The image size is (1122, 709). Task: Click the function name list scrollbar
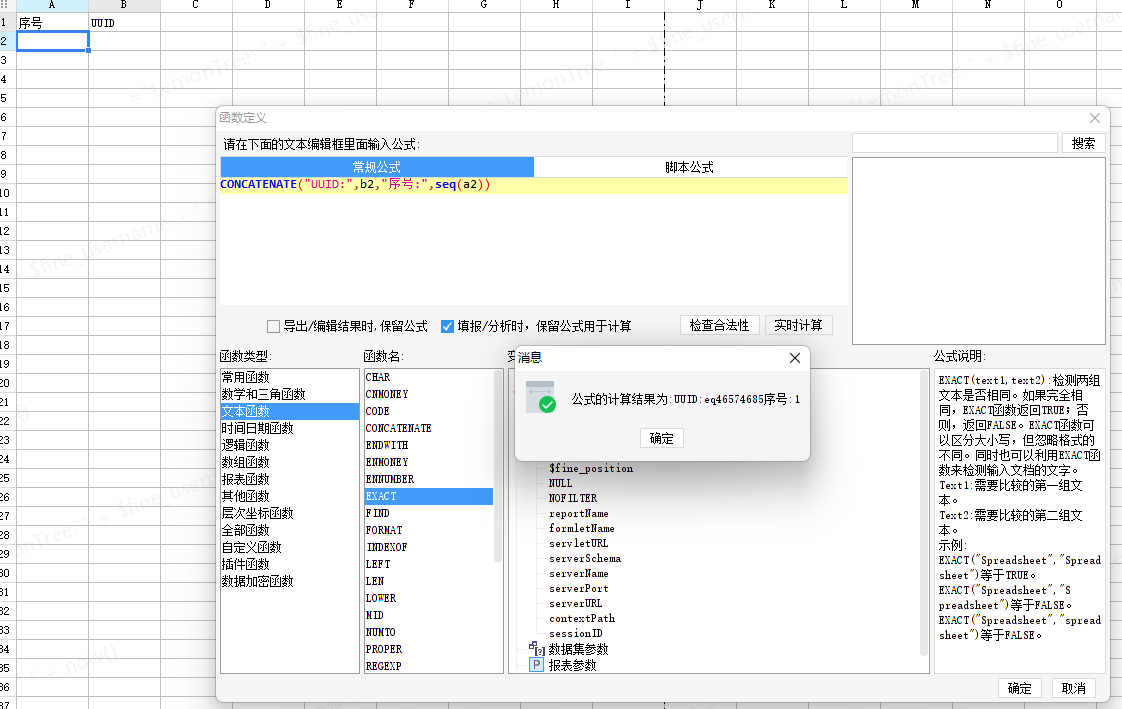click(498, 465)
